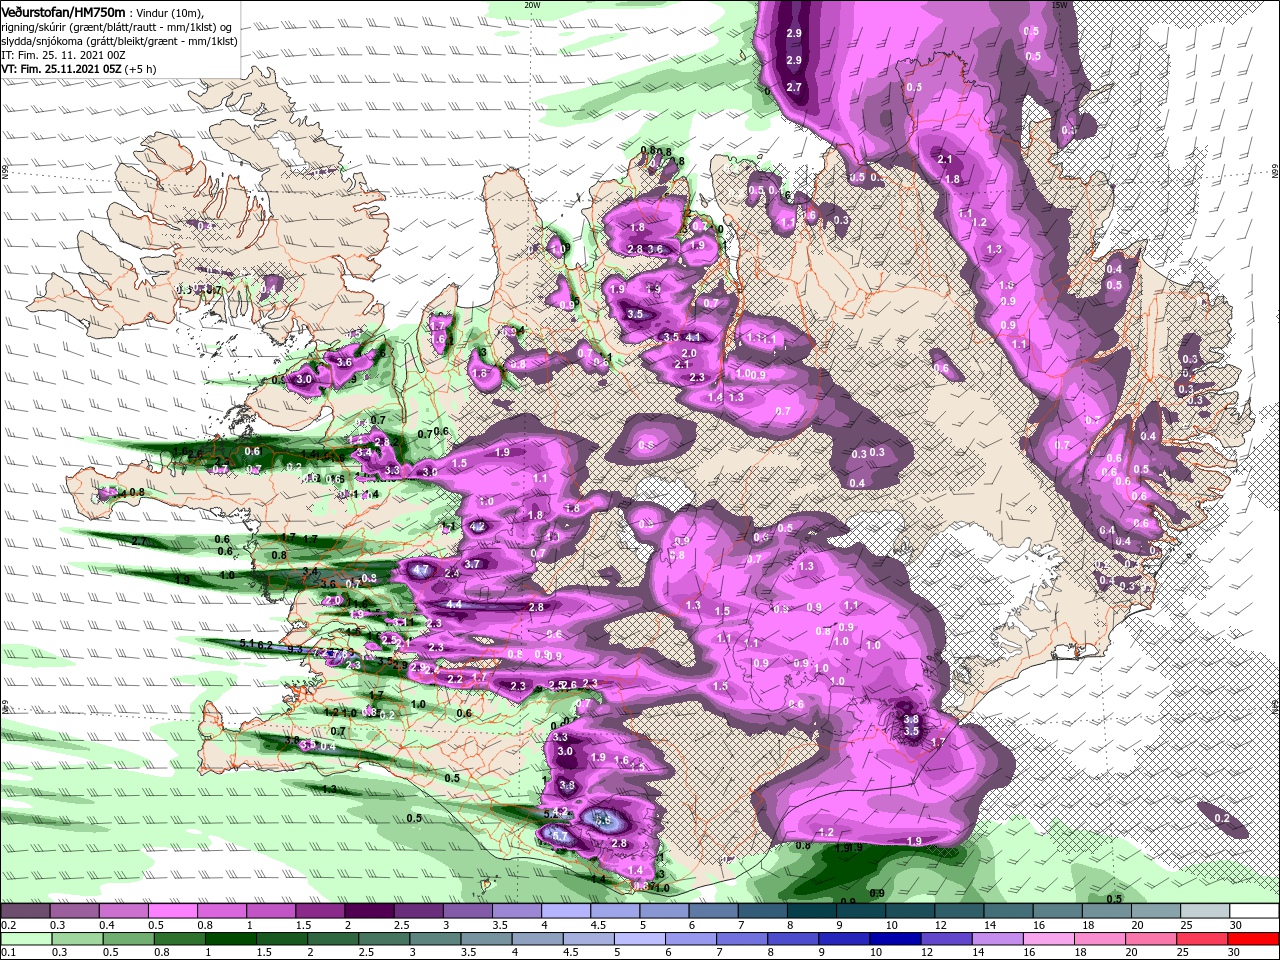The width and height of the screenshot is (1280, 960).
Task: Click the '20W' longitude label
Action: tap(532, 4)
